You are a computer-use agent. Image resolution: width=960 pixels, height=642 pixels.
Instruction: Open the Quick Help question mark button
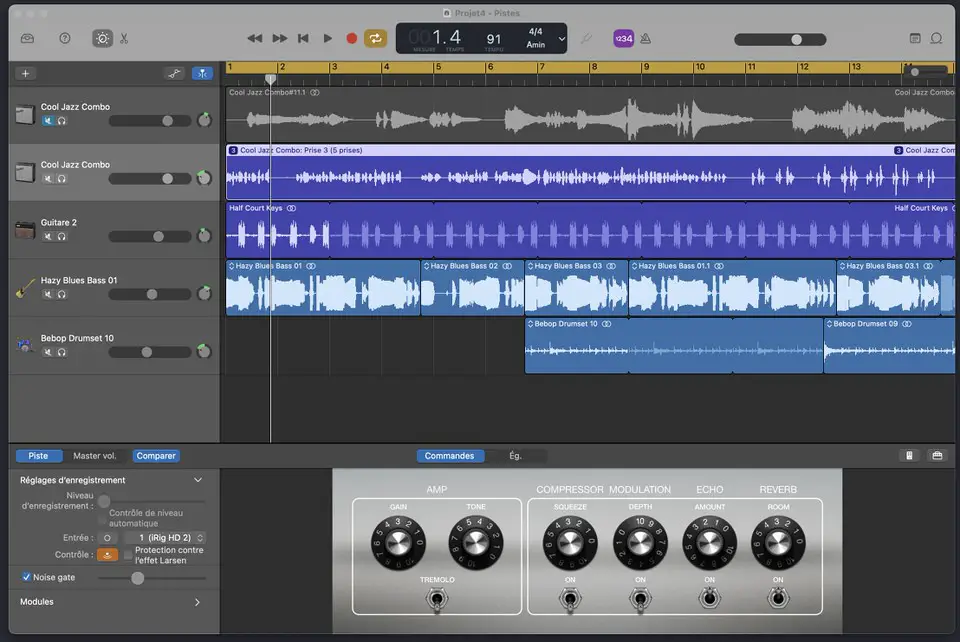pyautogui.click(x=65, y=39)
